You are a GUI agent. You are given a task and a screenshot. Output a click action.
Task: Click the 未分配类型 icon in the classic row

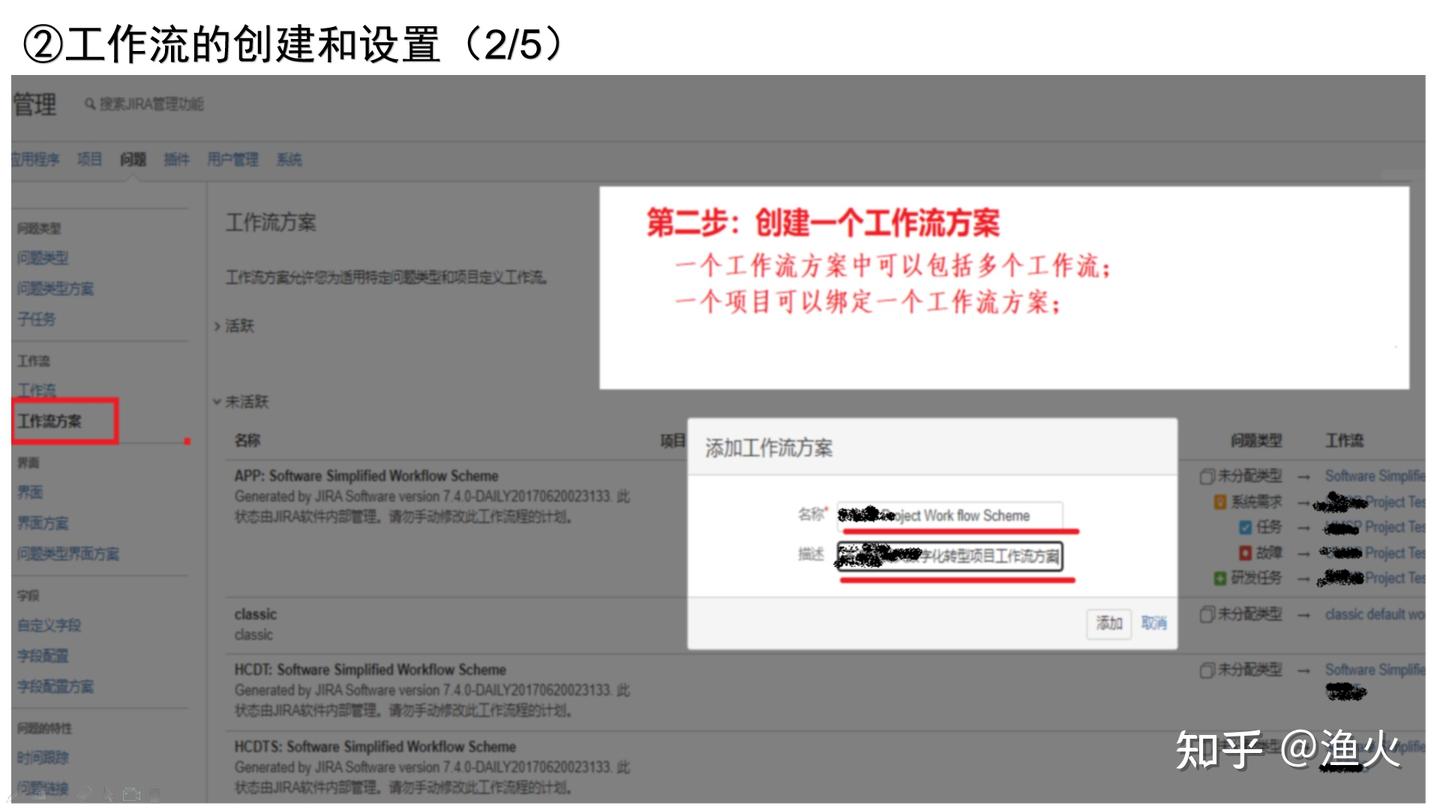1207,614
